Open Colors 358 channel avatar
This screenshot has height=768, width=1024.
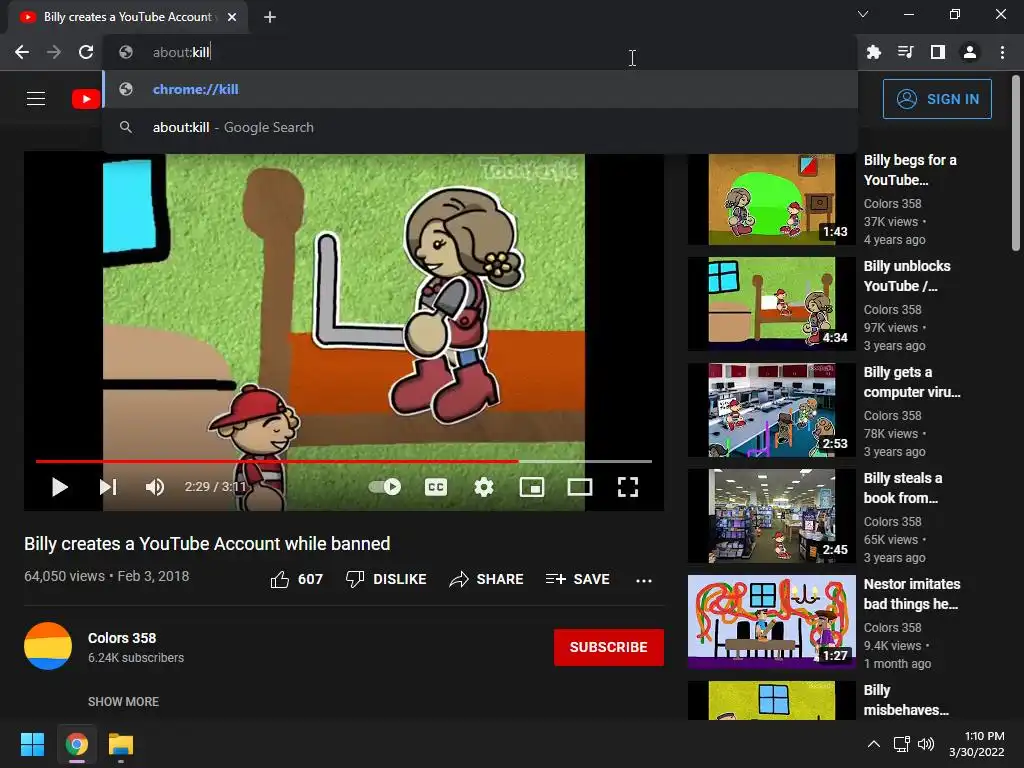click(x=48, y=646)
